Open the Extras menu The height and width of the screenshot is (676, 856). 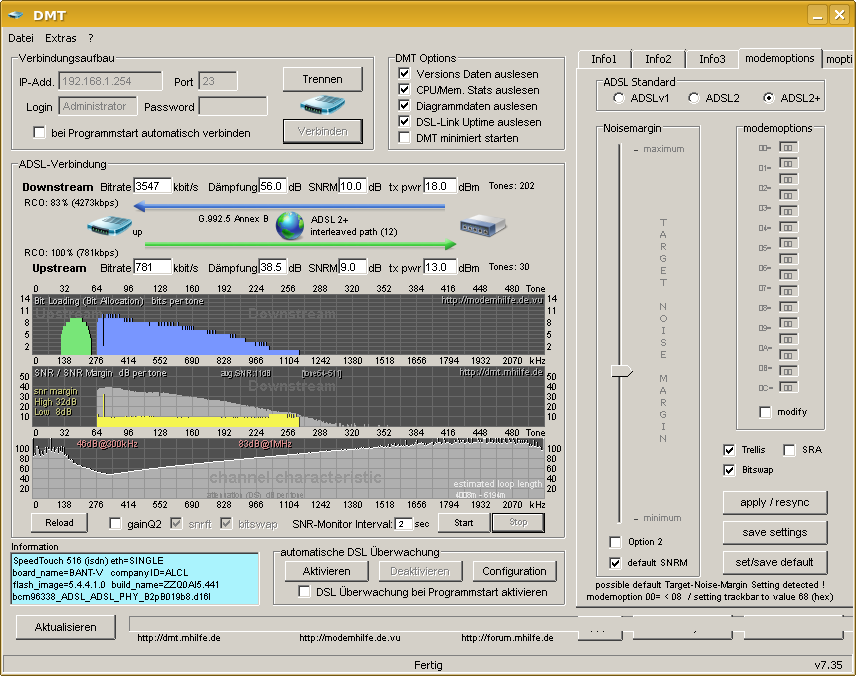61,38
